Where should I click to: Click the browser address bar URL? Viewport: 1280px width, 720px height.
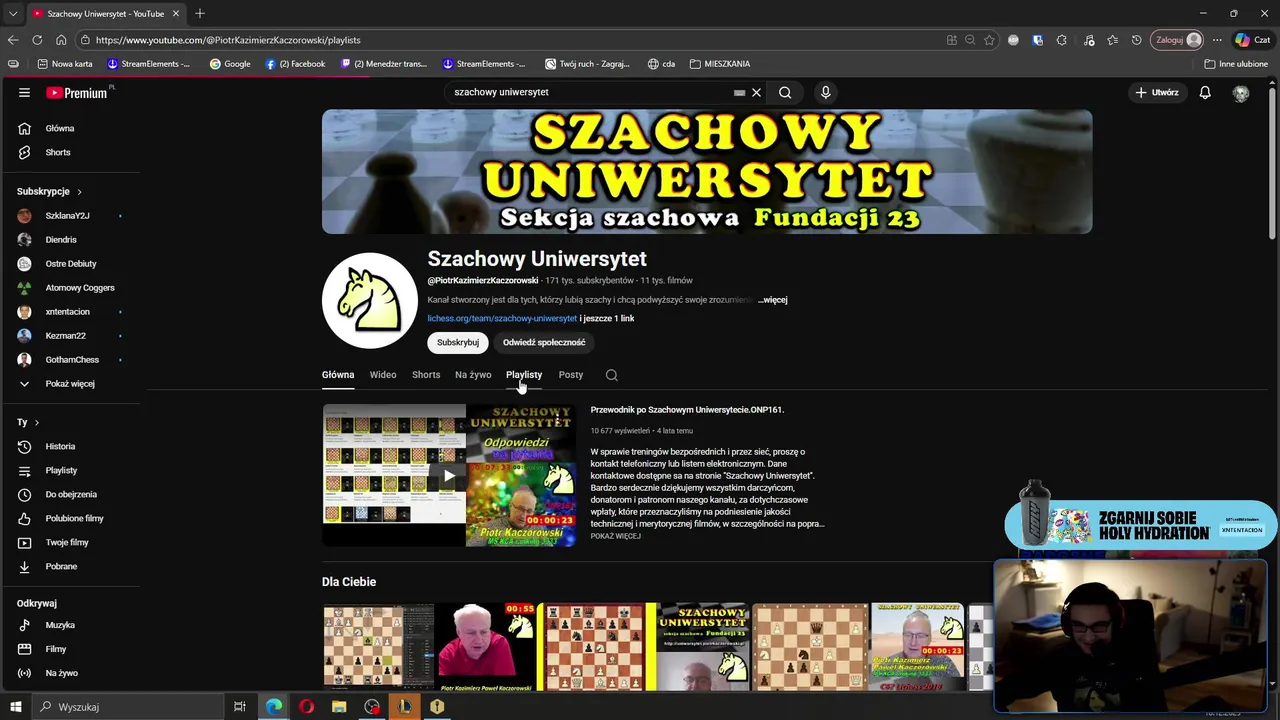(228, 40)
